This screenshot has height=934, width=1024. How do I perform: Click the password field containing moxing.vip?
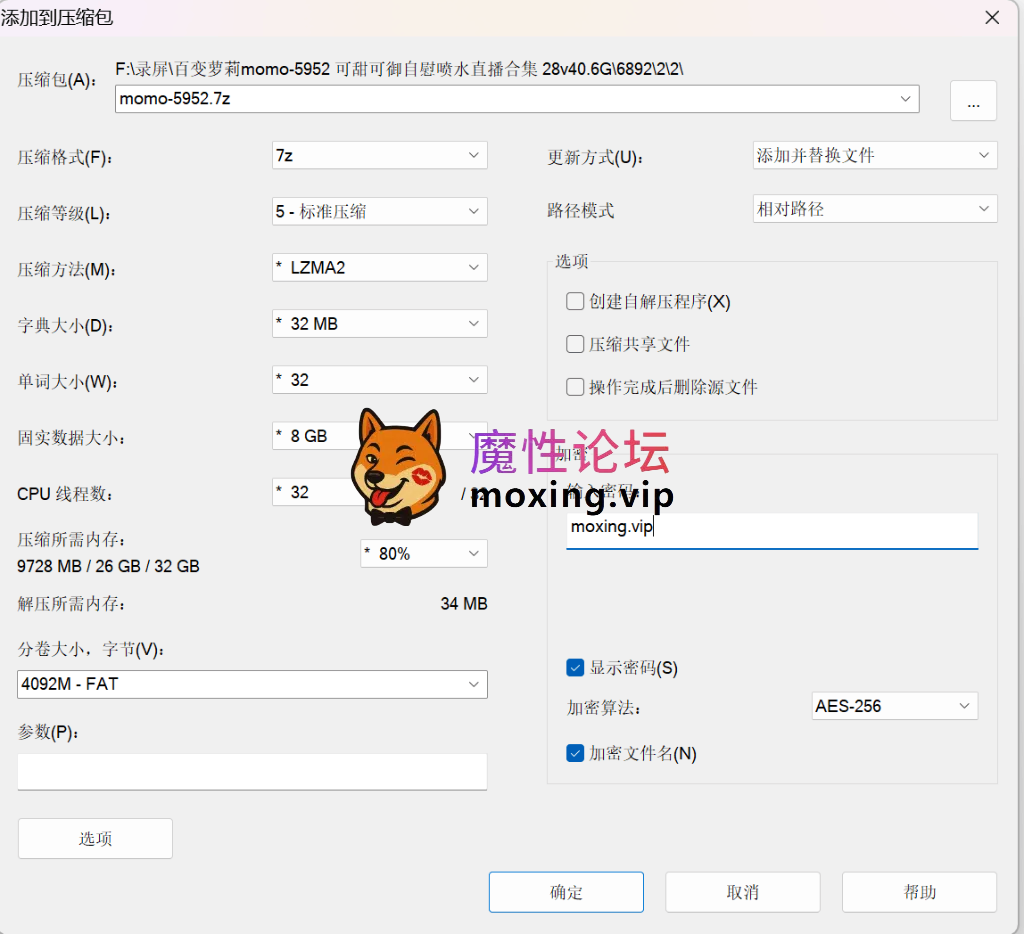pos(772,530)
